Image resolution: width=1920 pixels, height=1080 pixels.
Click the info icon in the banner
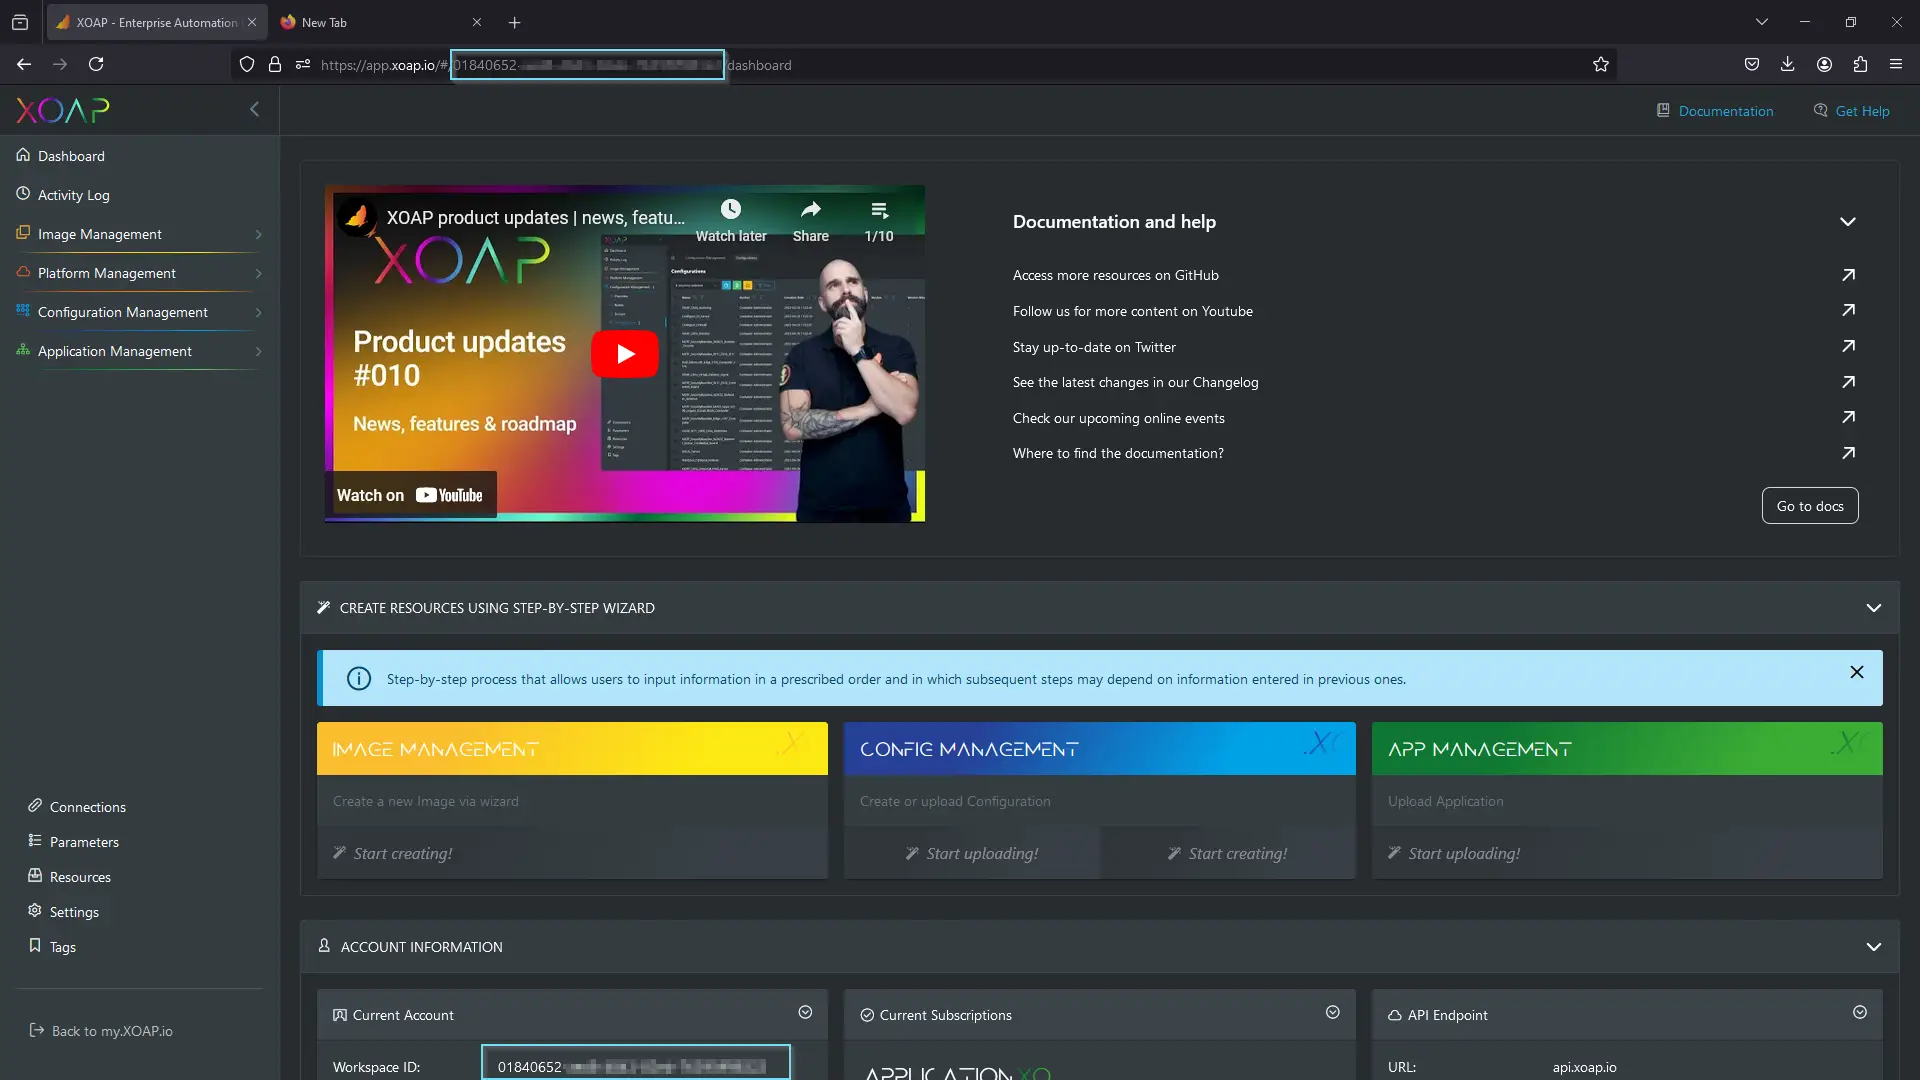pos(358,679)
